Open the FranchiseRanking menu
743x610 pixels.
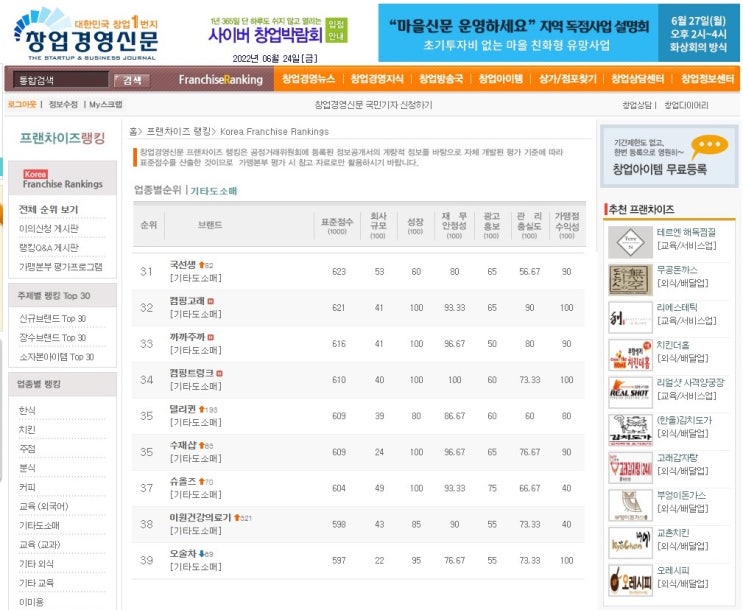[220, 80]
